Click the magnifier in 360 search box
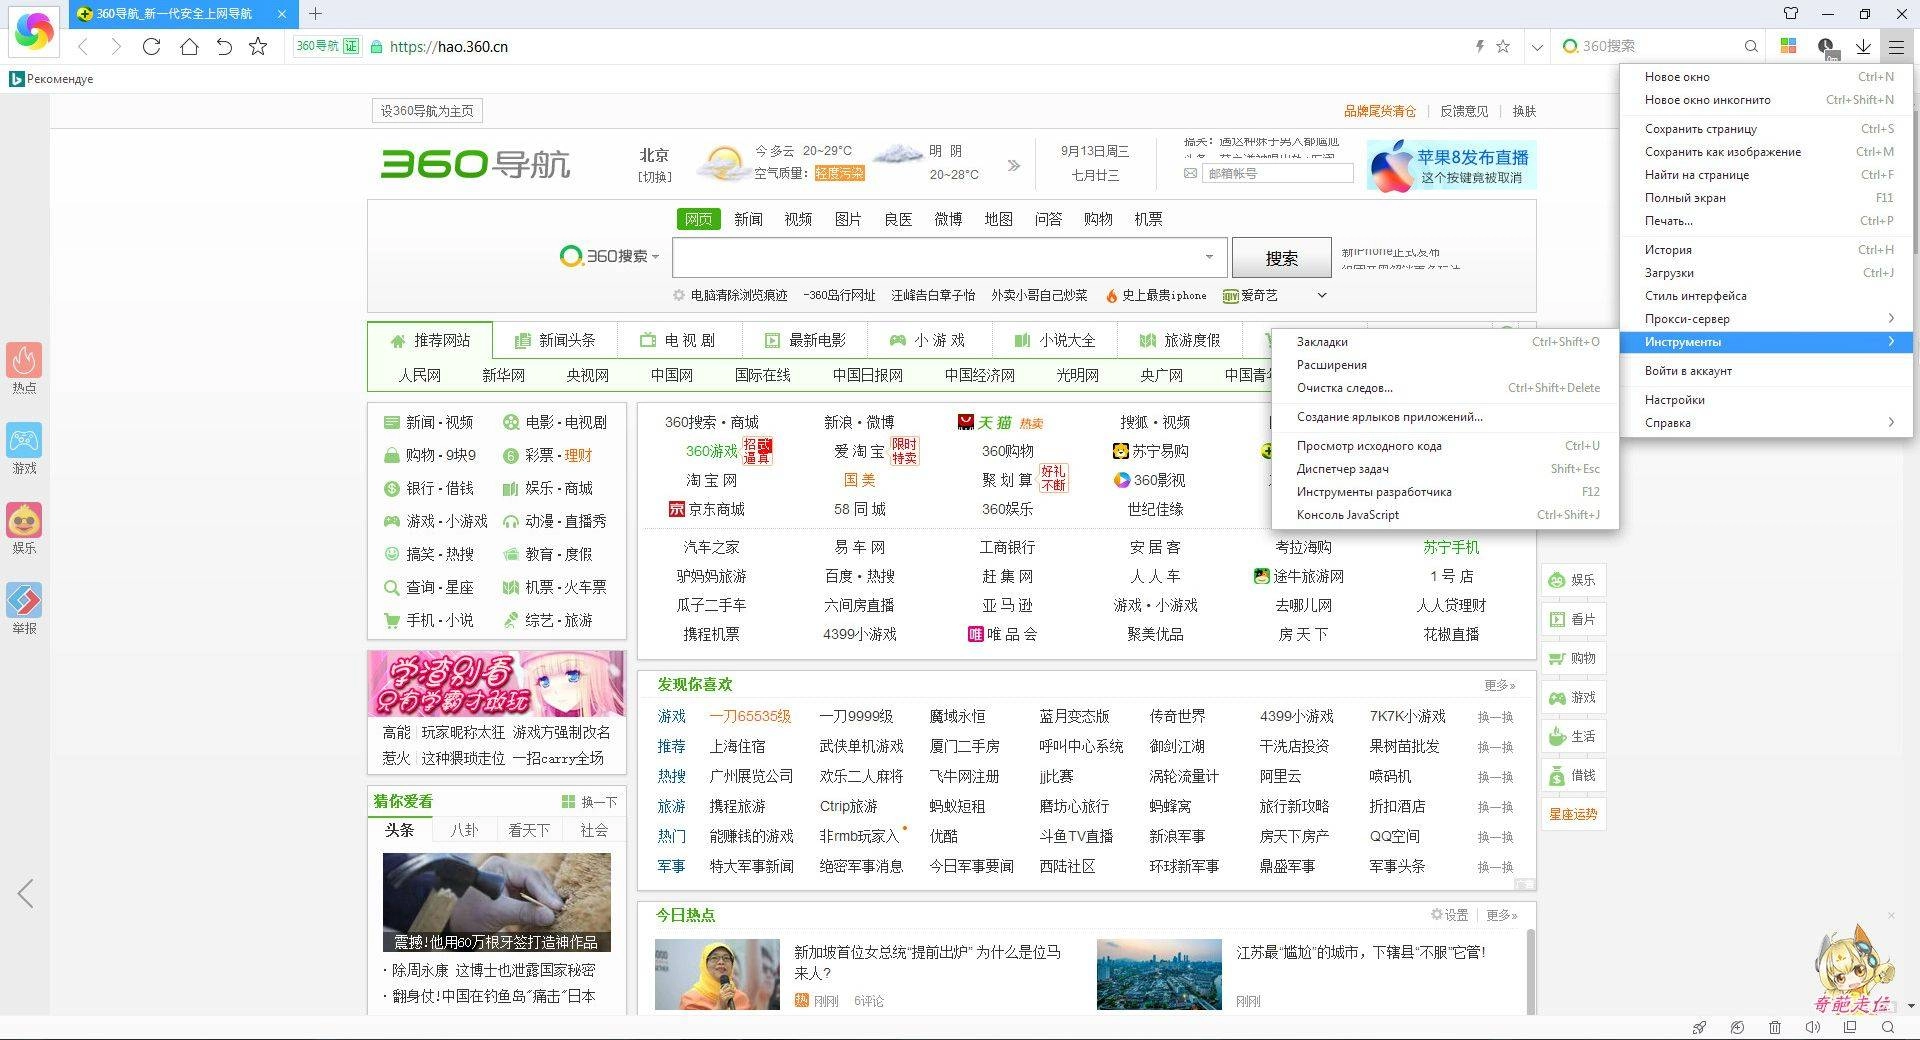Viewport: 1920px width, 1040px height. [x=1751, y=46]
